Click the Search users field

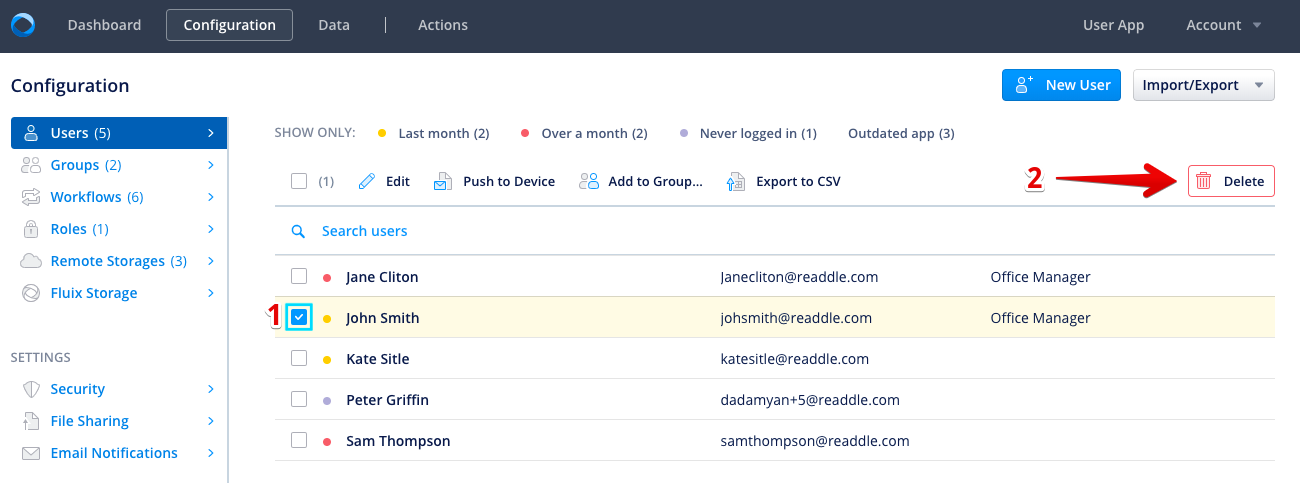click(364, 231)
